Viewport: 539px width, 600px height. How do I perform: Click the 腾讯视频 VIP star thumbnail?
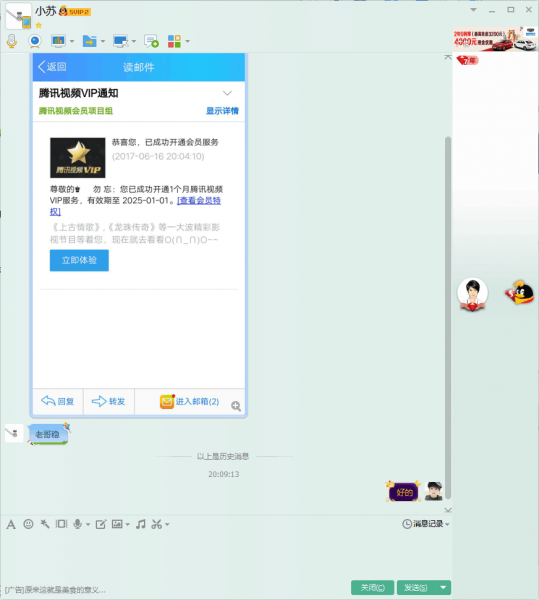(x=78, y=158)
